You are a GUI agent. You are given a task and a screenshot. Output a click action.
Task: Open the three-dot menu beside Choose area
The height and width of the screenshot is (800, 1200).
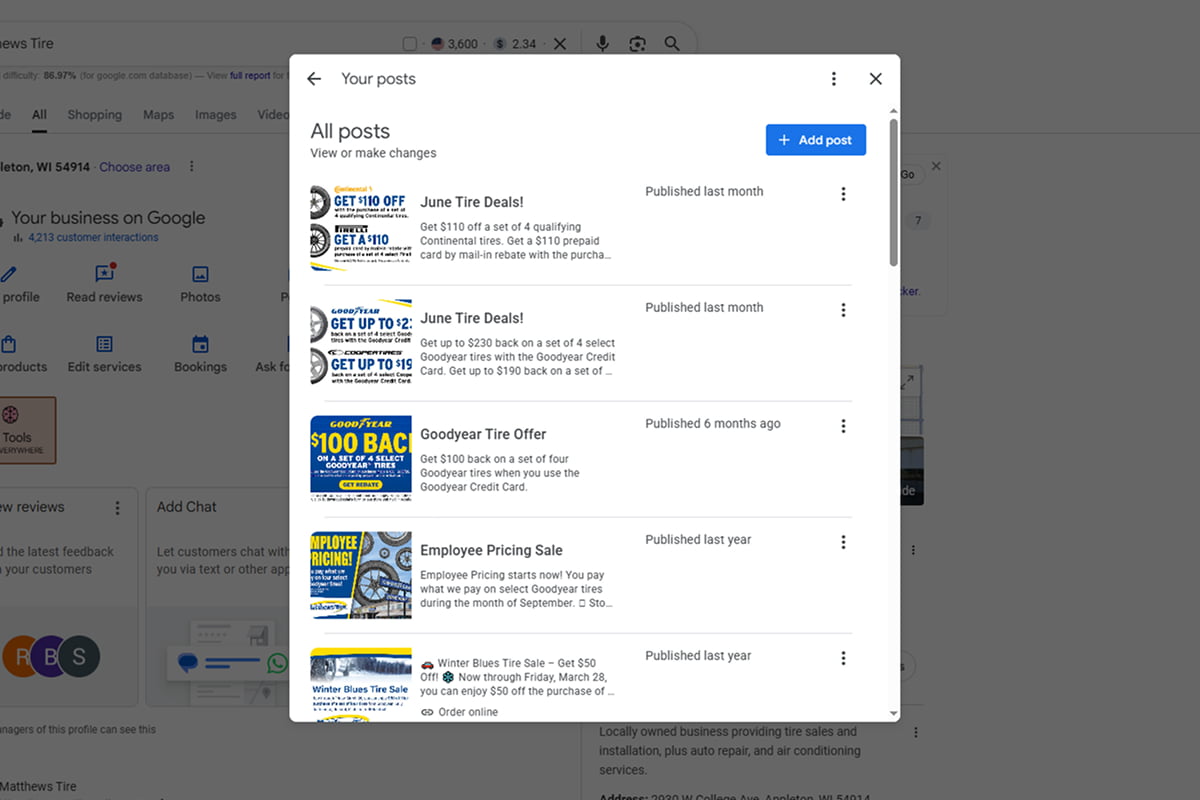pyautogui.click(x=192, y=167)
